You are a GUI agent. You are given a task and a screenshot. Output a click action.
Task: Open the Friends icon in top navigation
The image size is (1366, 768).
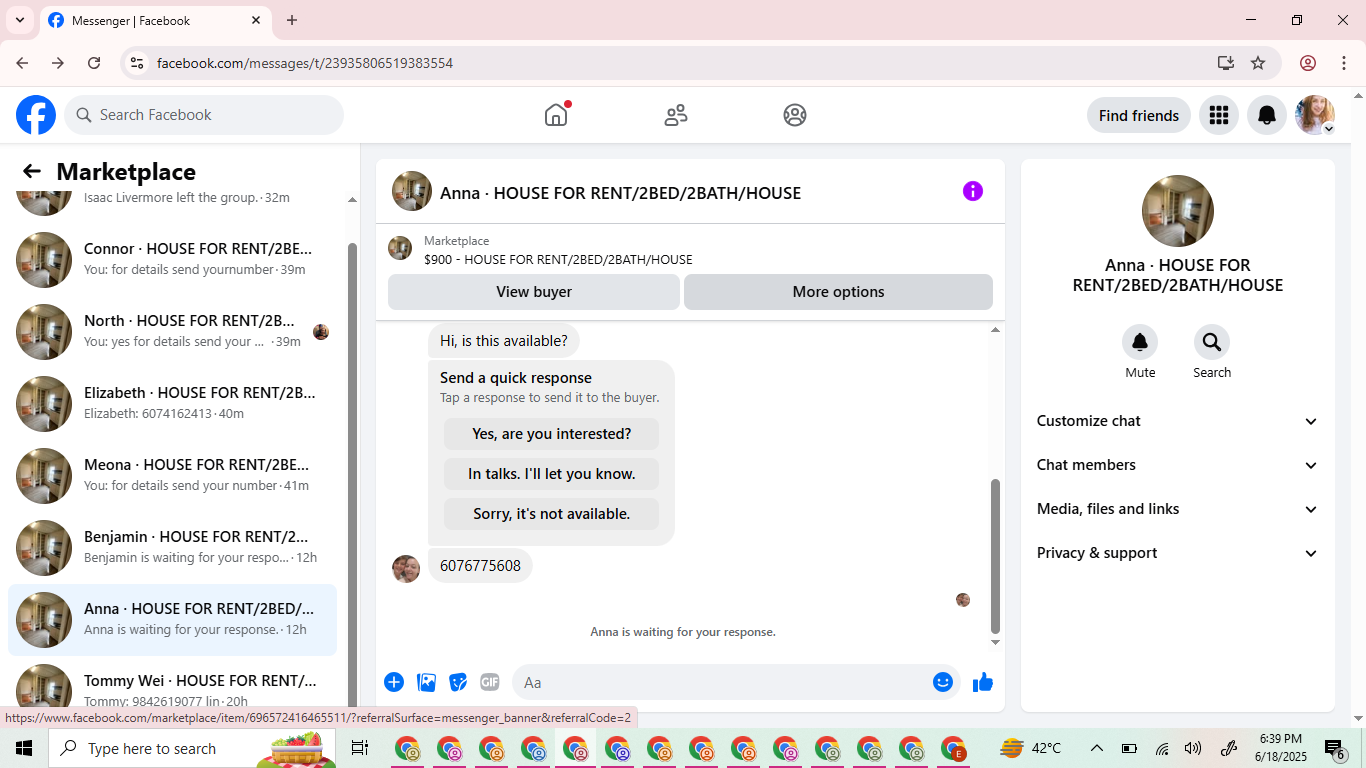pyautogui.click(x=676, y=115)
